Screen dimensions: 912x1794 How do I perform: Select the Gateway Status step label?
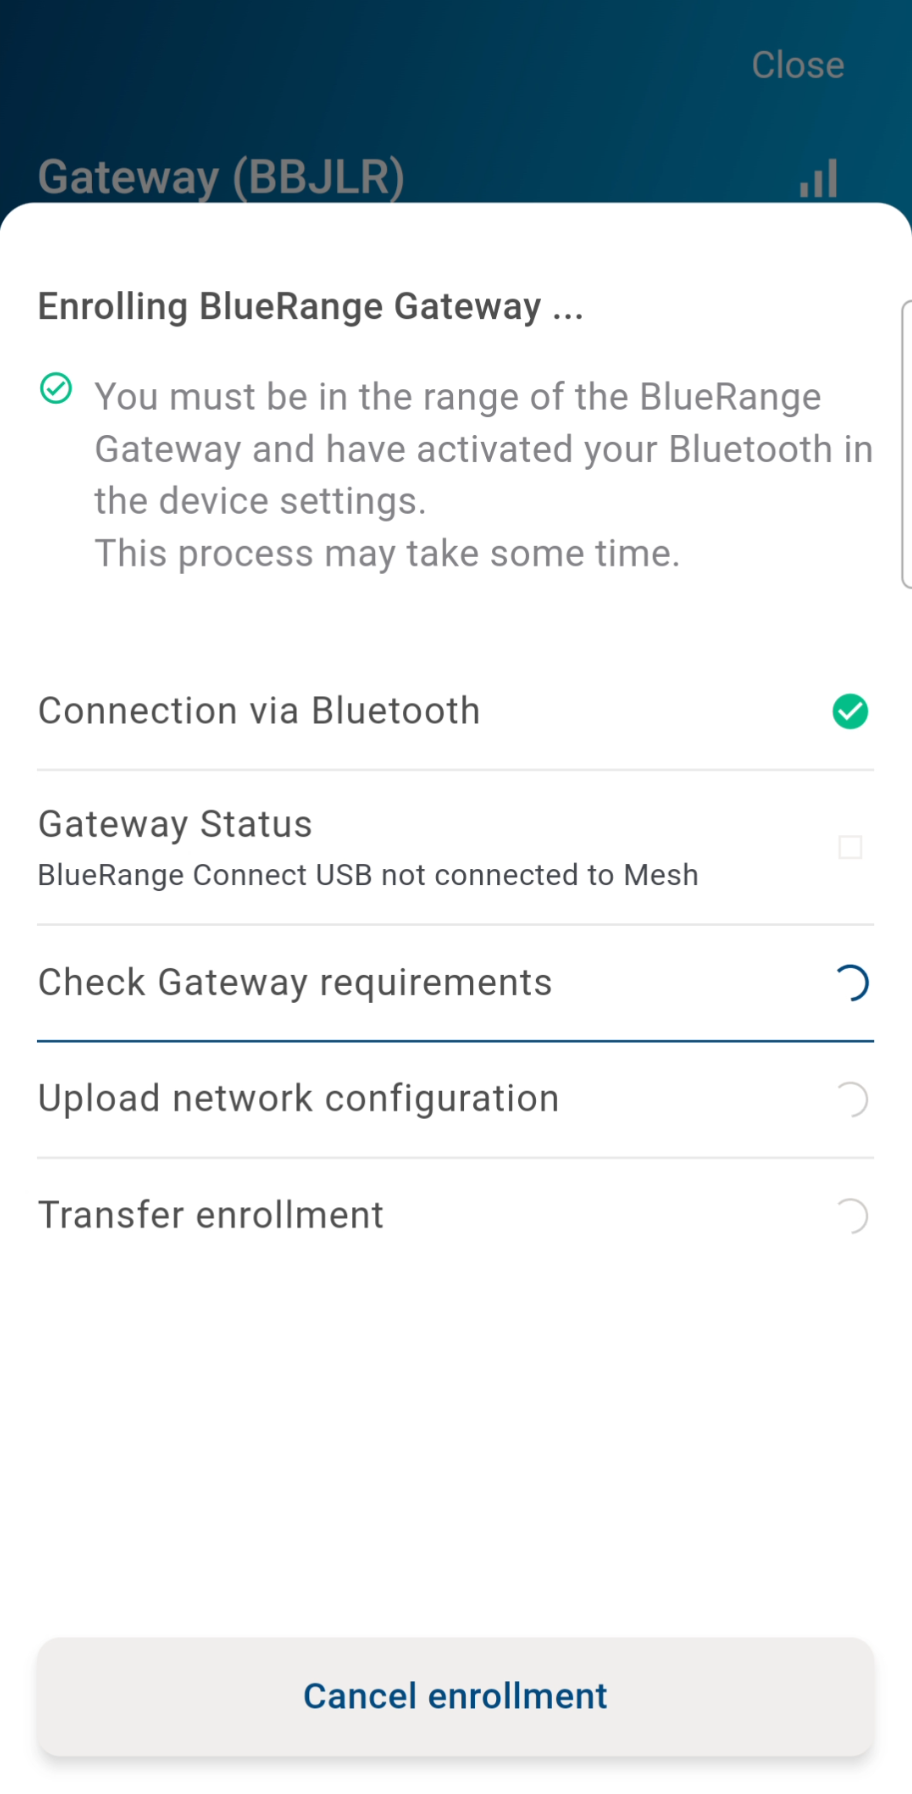point(175,824)
